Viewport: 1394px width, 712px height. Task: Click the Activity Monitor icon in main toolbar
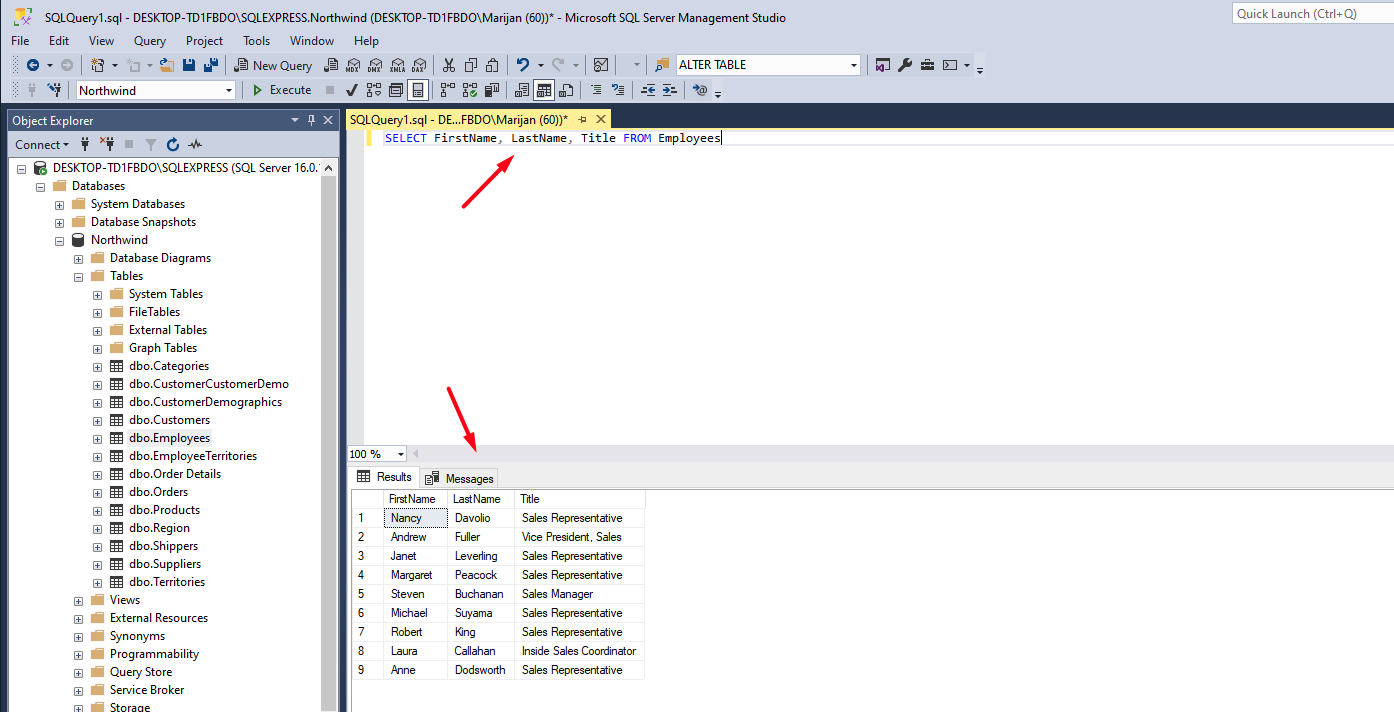(x=599, y=65)
